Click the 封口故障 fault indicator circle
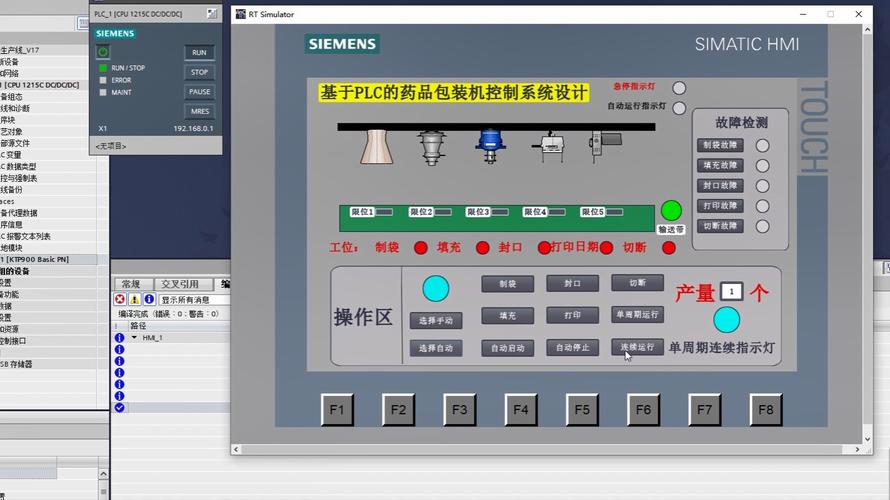This screenshot has height=500, width=890. coord(762,186)
